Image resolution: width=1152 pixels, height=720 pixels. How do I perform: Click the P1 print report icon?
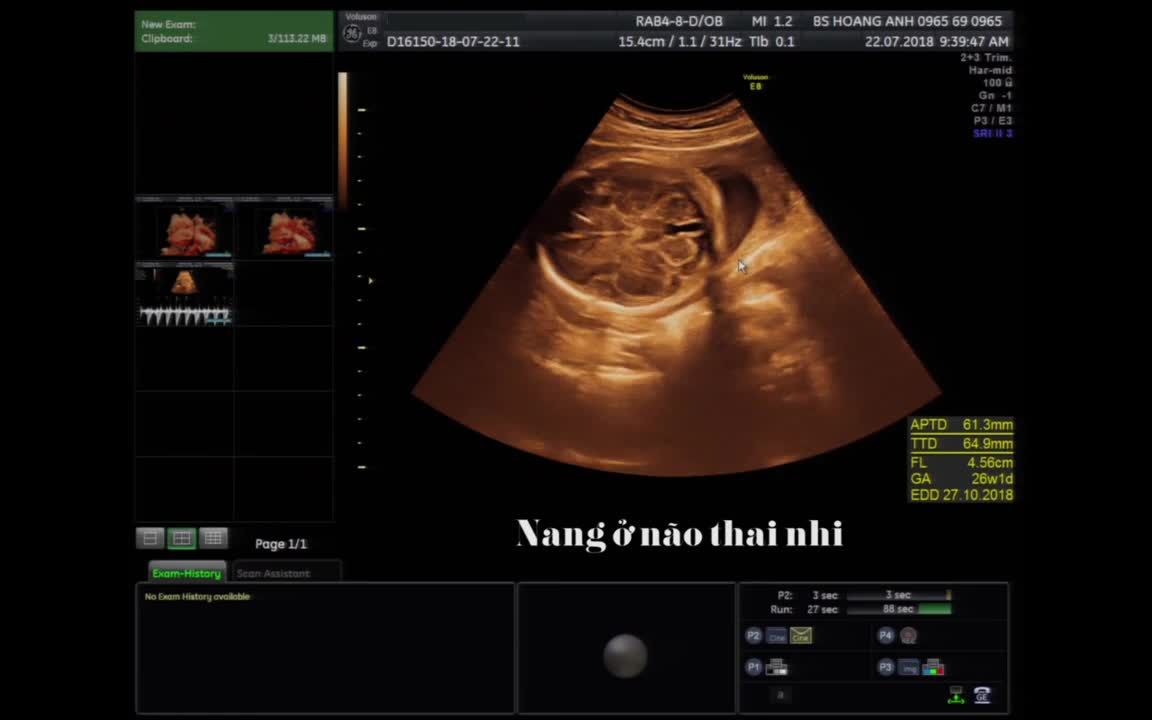pos(776,666)
